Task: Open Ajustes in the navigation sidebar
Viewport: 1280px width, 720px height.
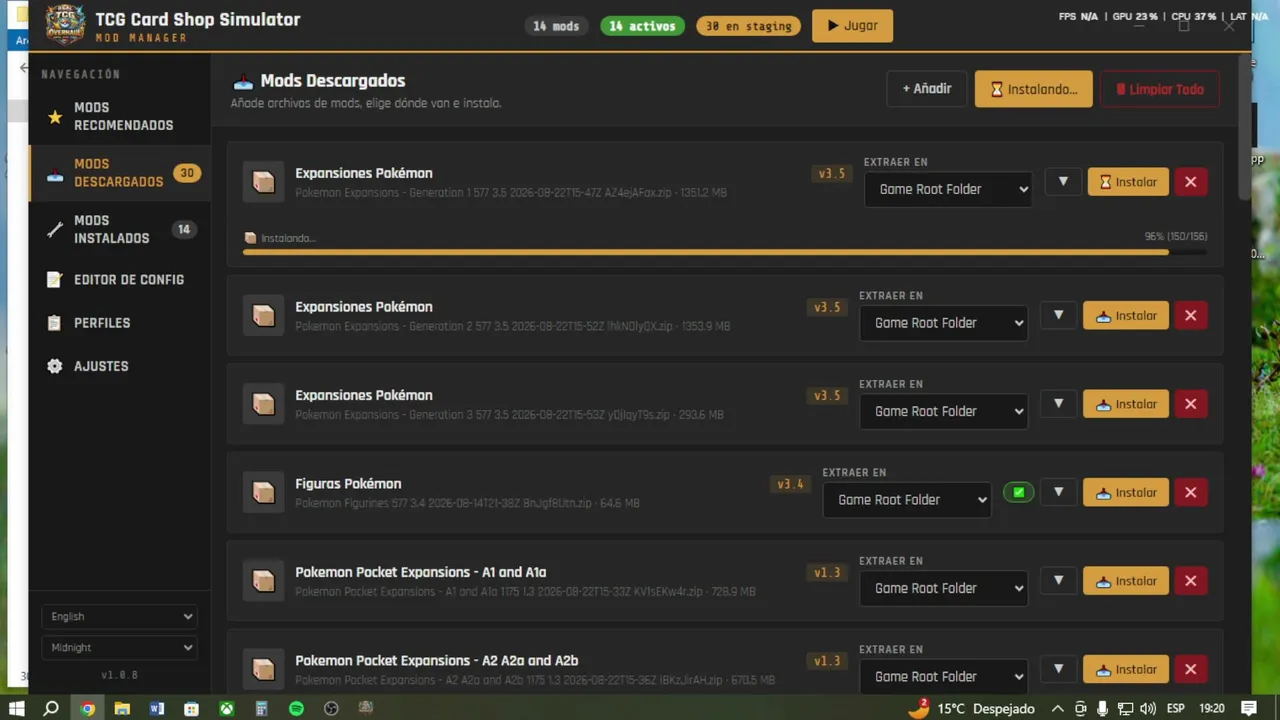Action: (120, 366)
